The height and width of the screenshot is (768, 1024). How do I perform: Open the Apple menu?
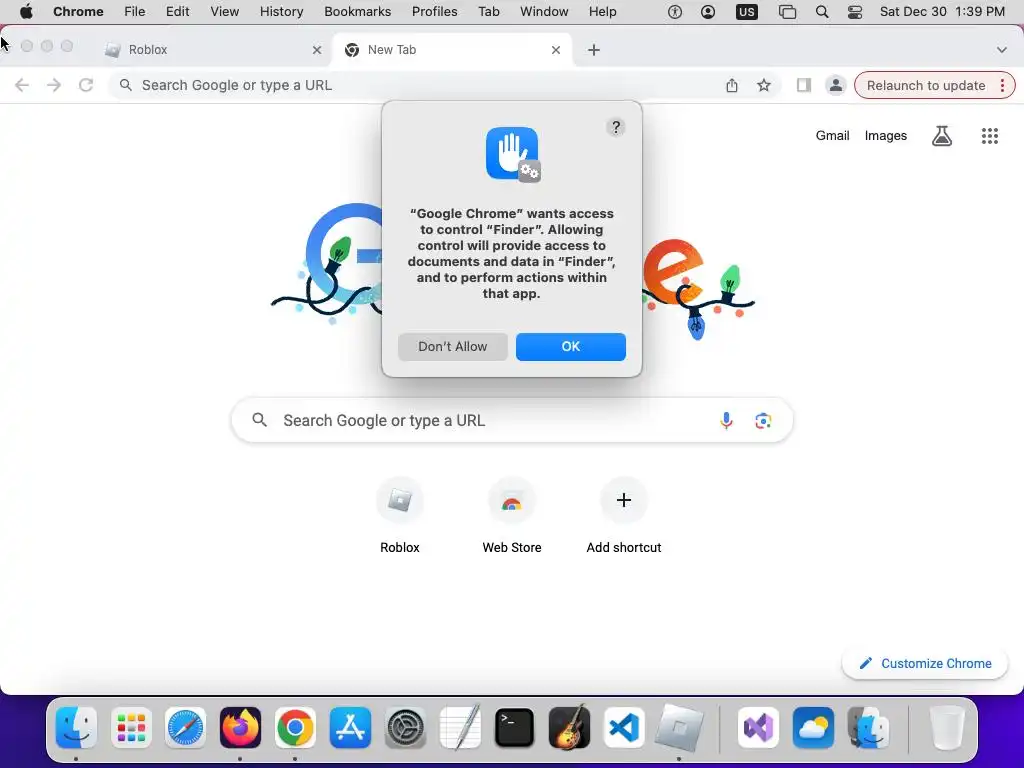[x=26, y=12]
